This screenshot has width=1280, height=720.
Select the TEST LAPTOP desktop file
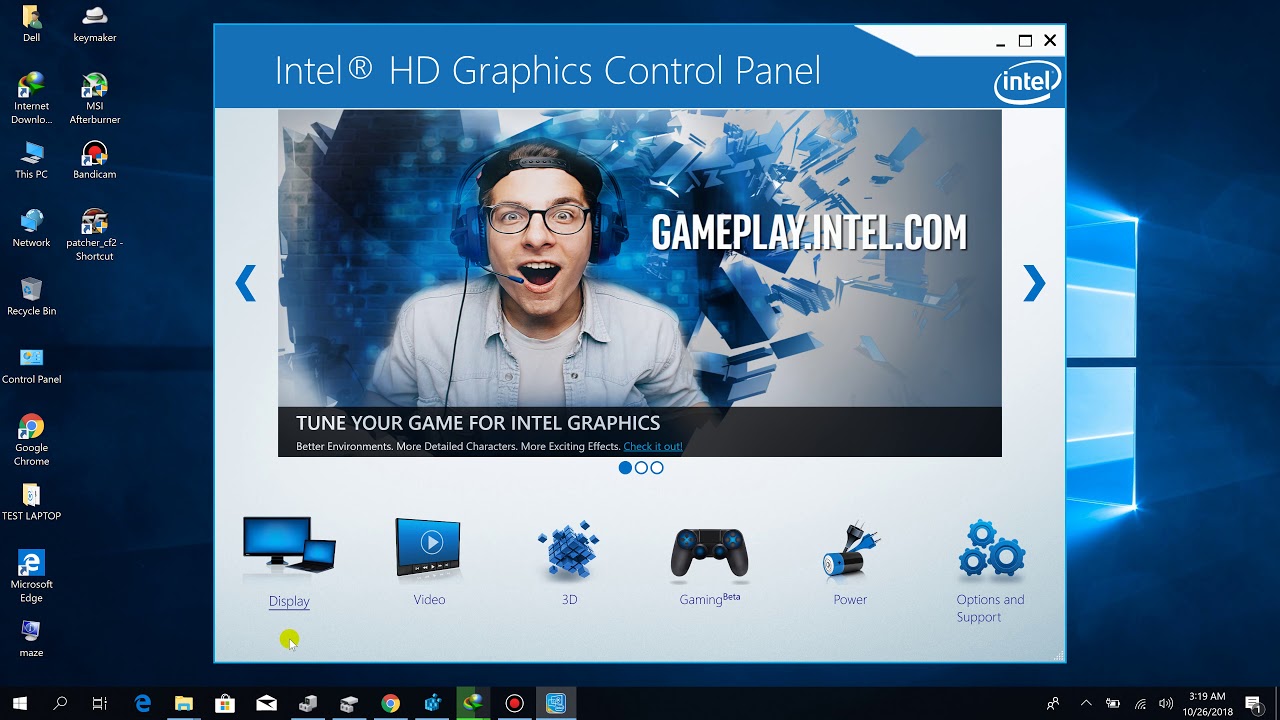tap(31, 501)
